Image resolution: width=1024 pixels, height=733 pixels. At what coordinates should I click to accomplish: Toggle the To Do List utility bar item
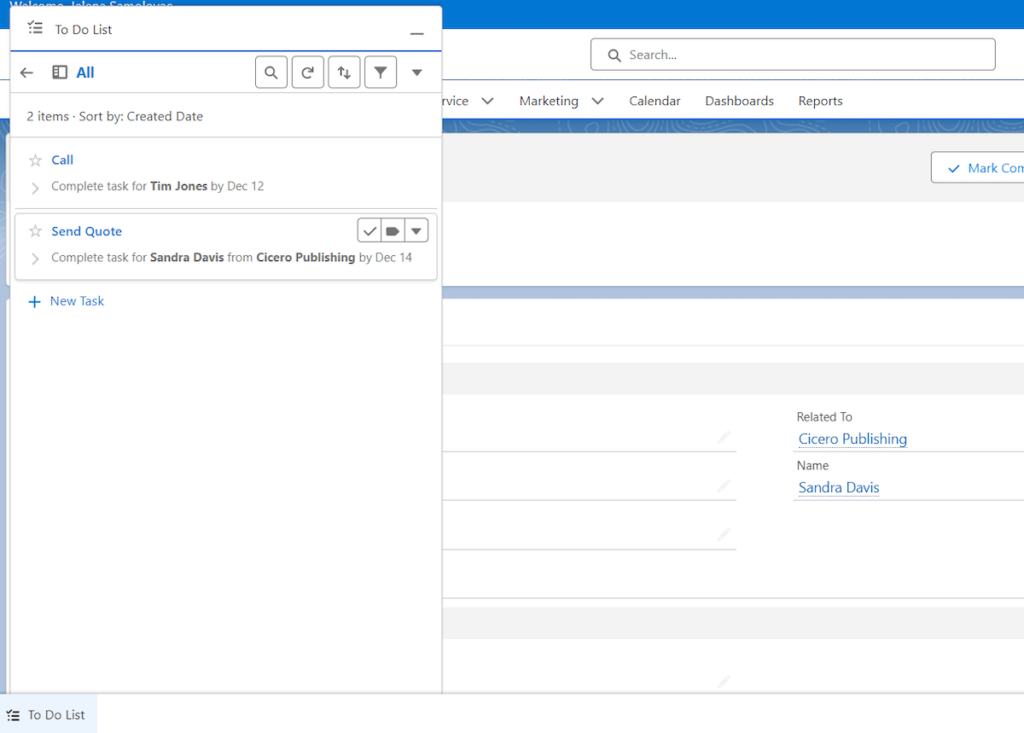click(48, 714)
